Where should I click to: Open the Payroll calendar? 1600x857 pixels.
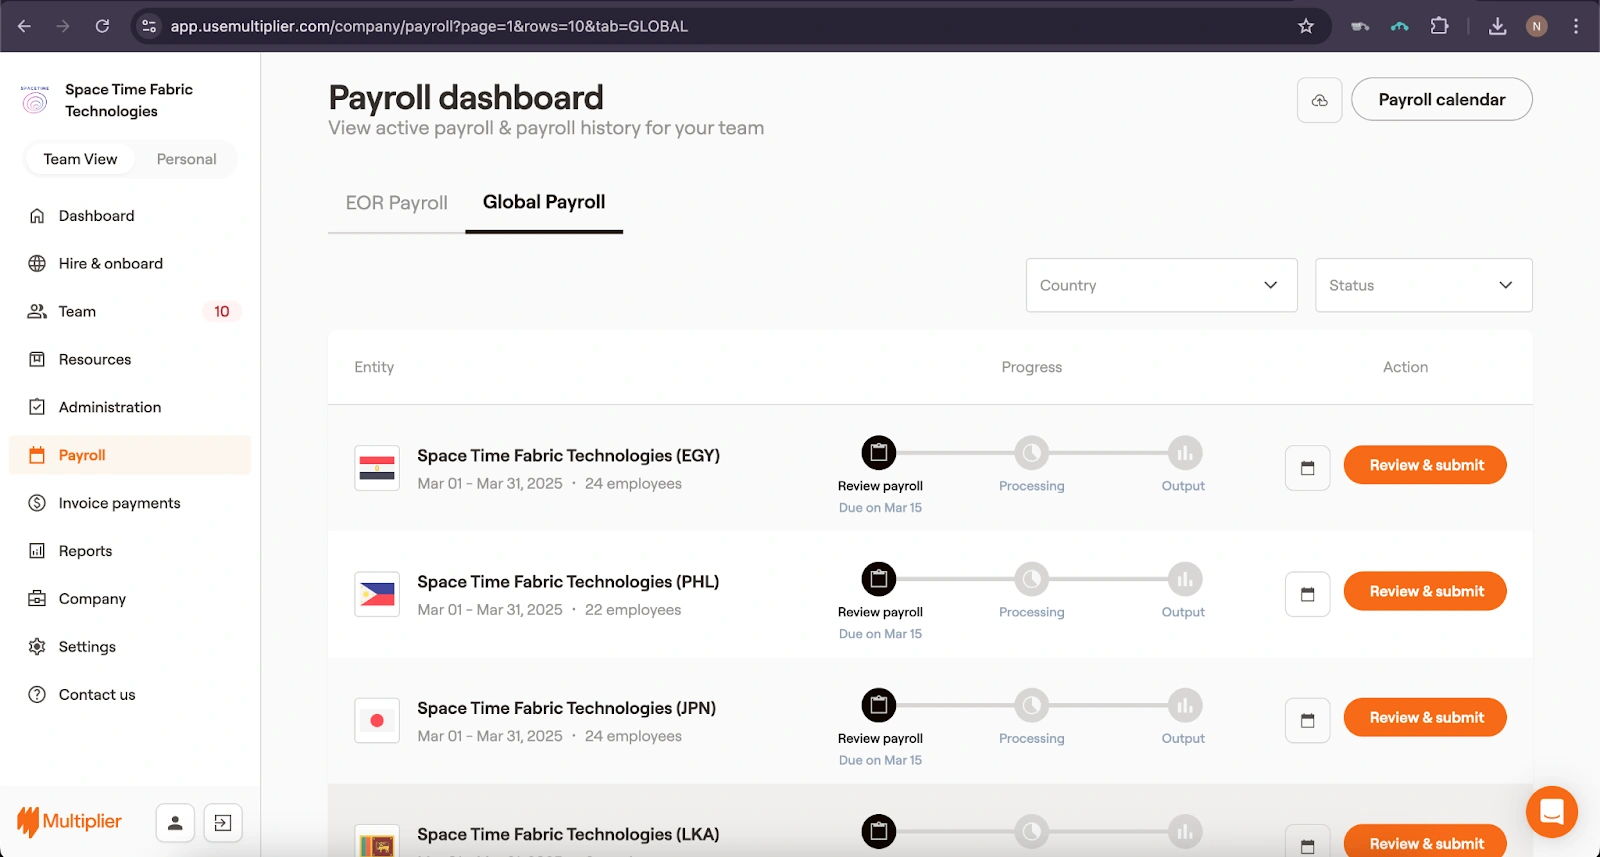tap(1441, 100)
